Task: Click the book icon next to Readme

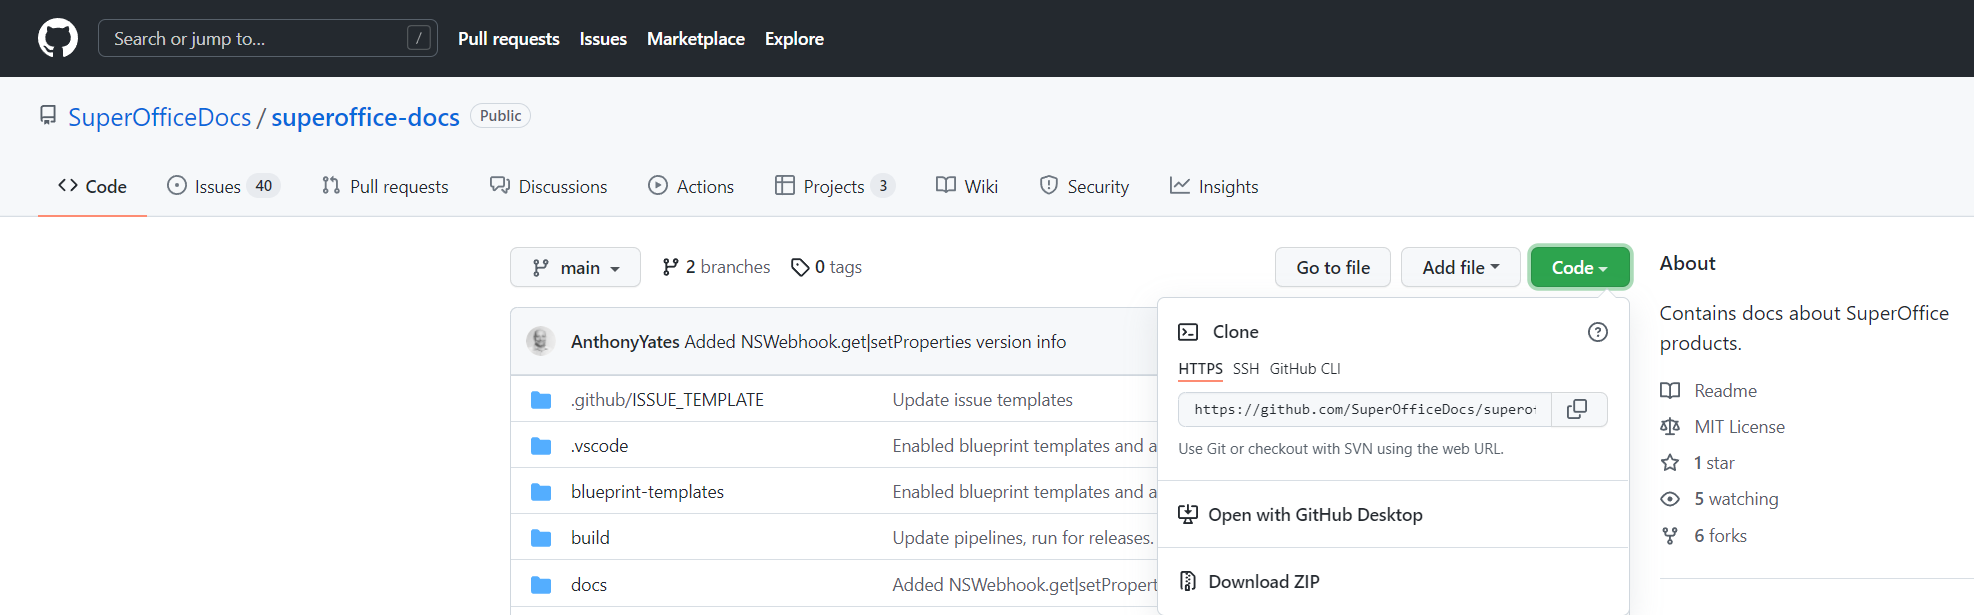Action: [x=1670, y=391]
